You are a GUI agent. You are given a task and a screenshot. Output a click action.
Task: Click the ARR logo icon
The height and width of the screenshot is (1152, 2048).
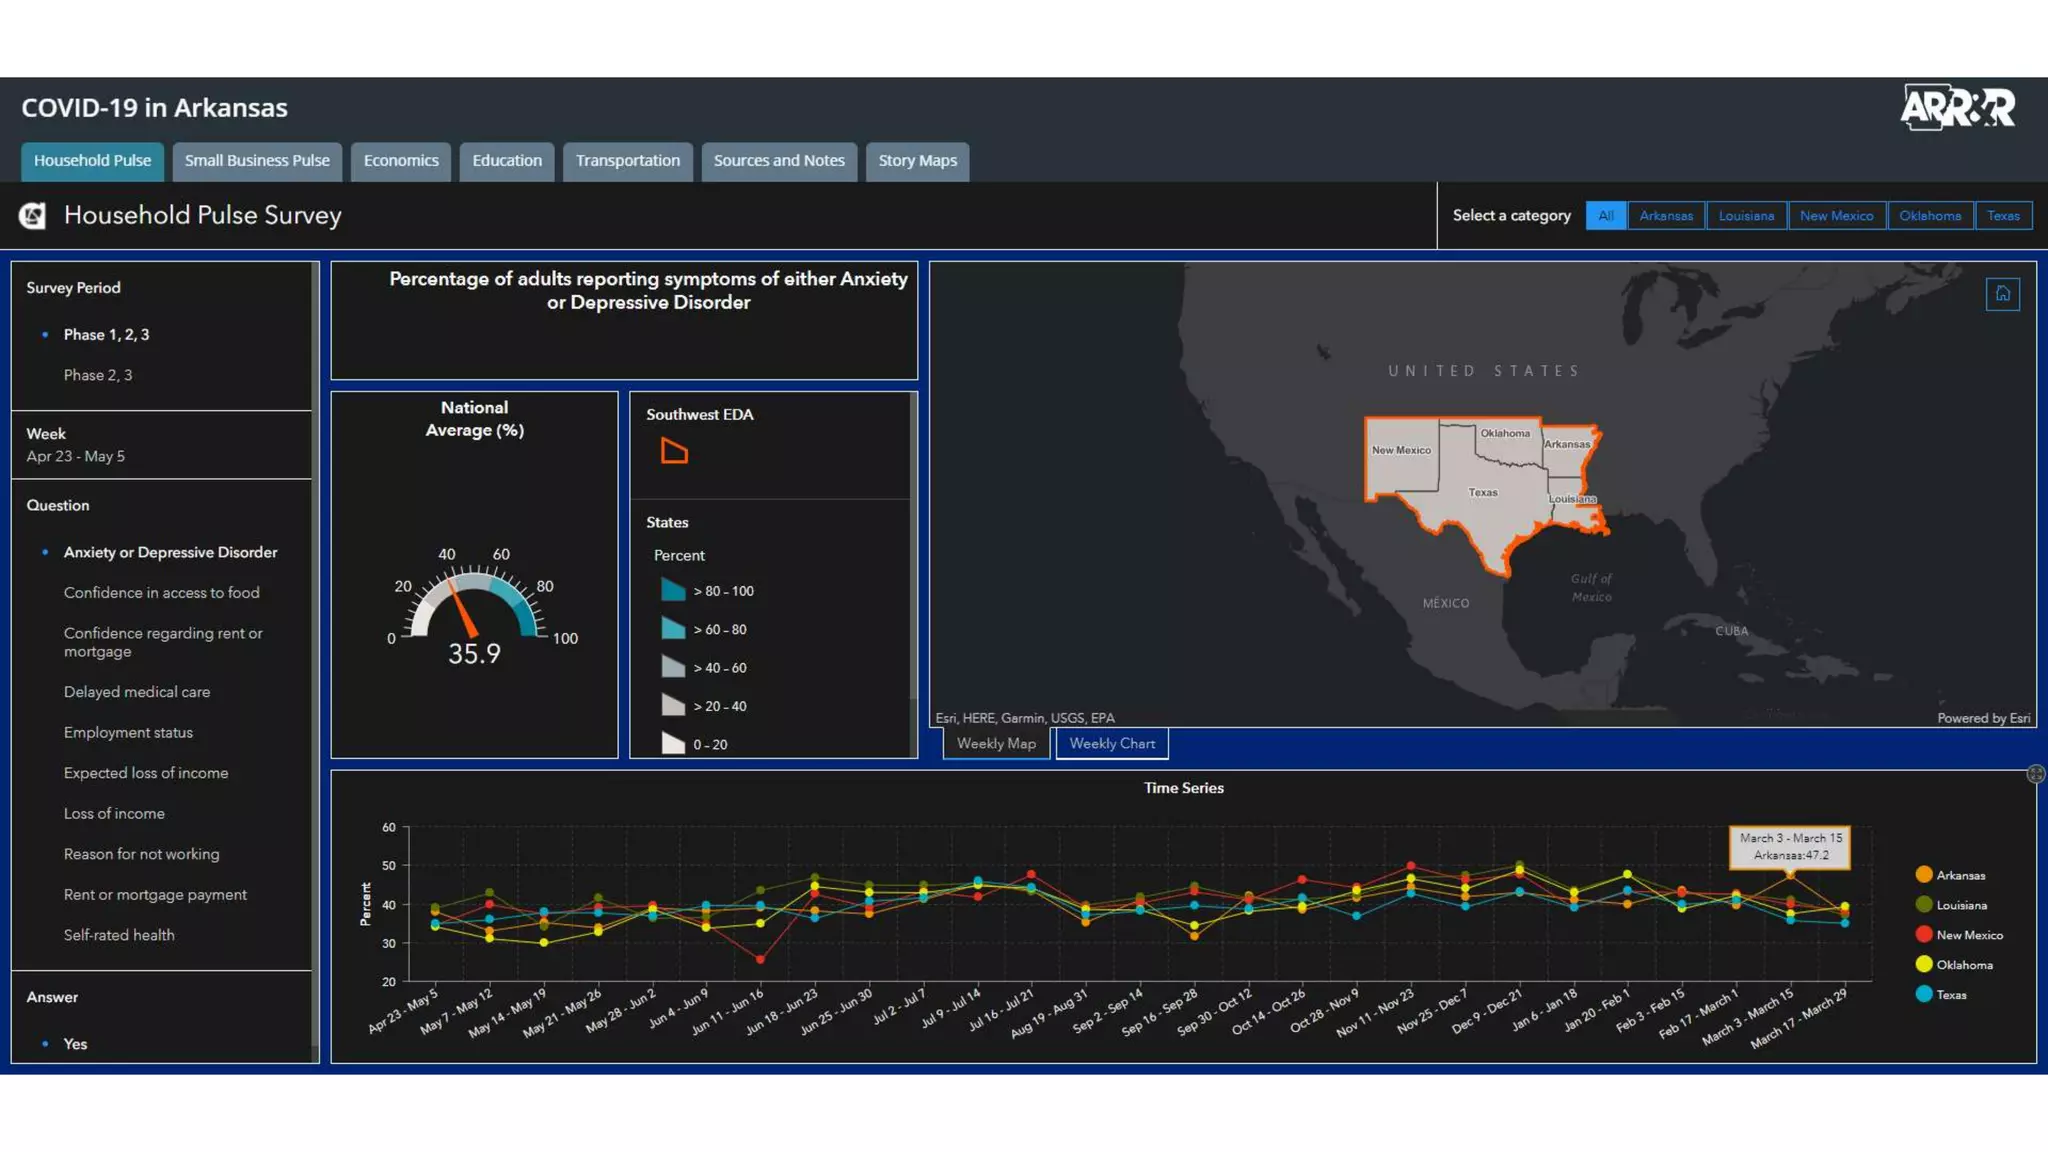click(1957, 108)
